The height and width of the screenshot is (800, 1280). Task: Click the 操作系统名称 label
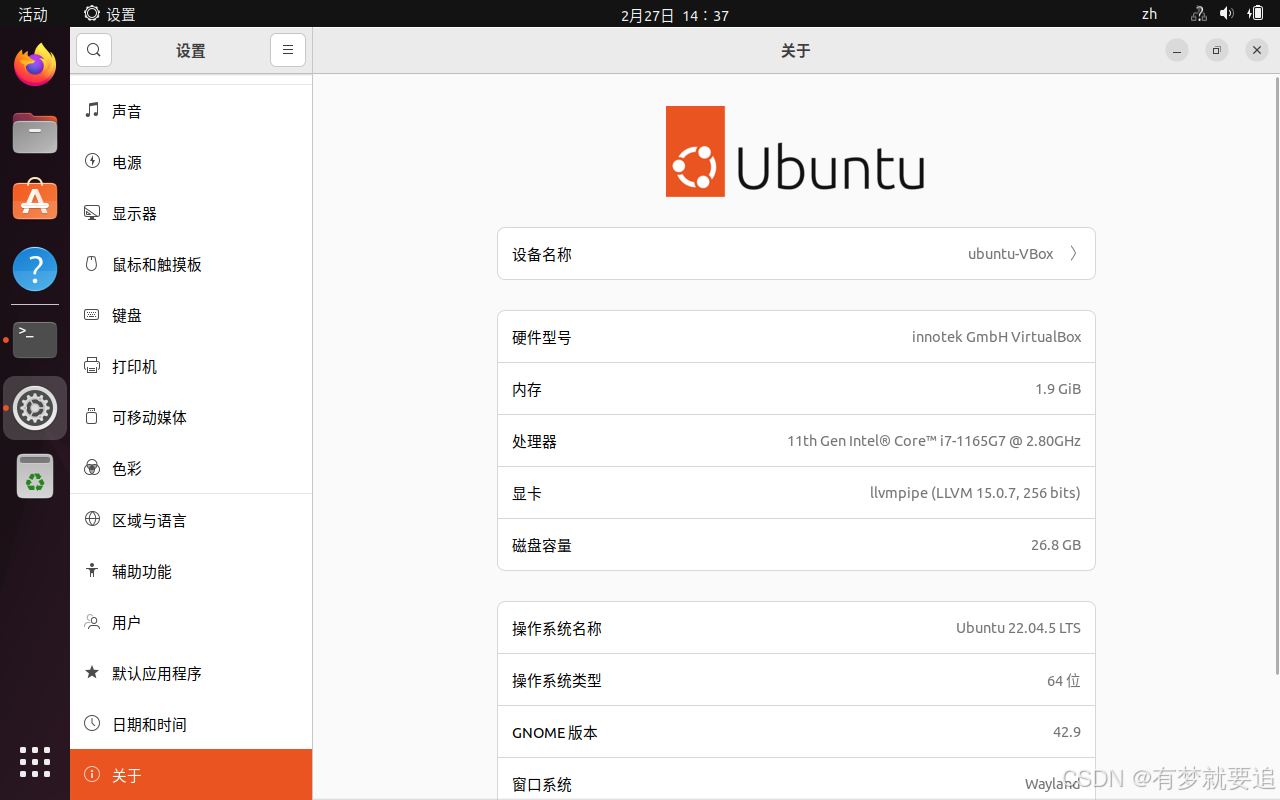click(557, 628)
